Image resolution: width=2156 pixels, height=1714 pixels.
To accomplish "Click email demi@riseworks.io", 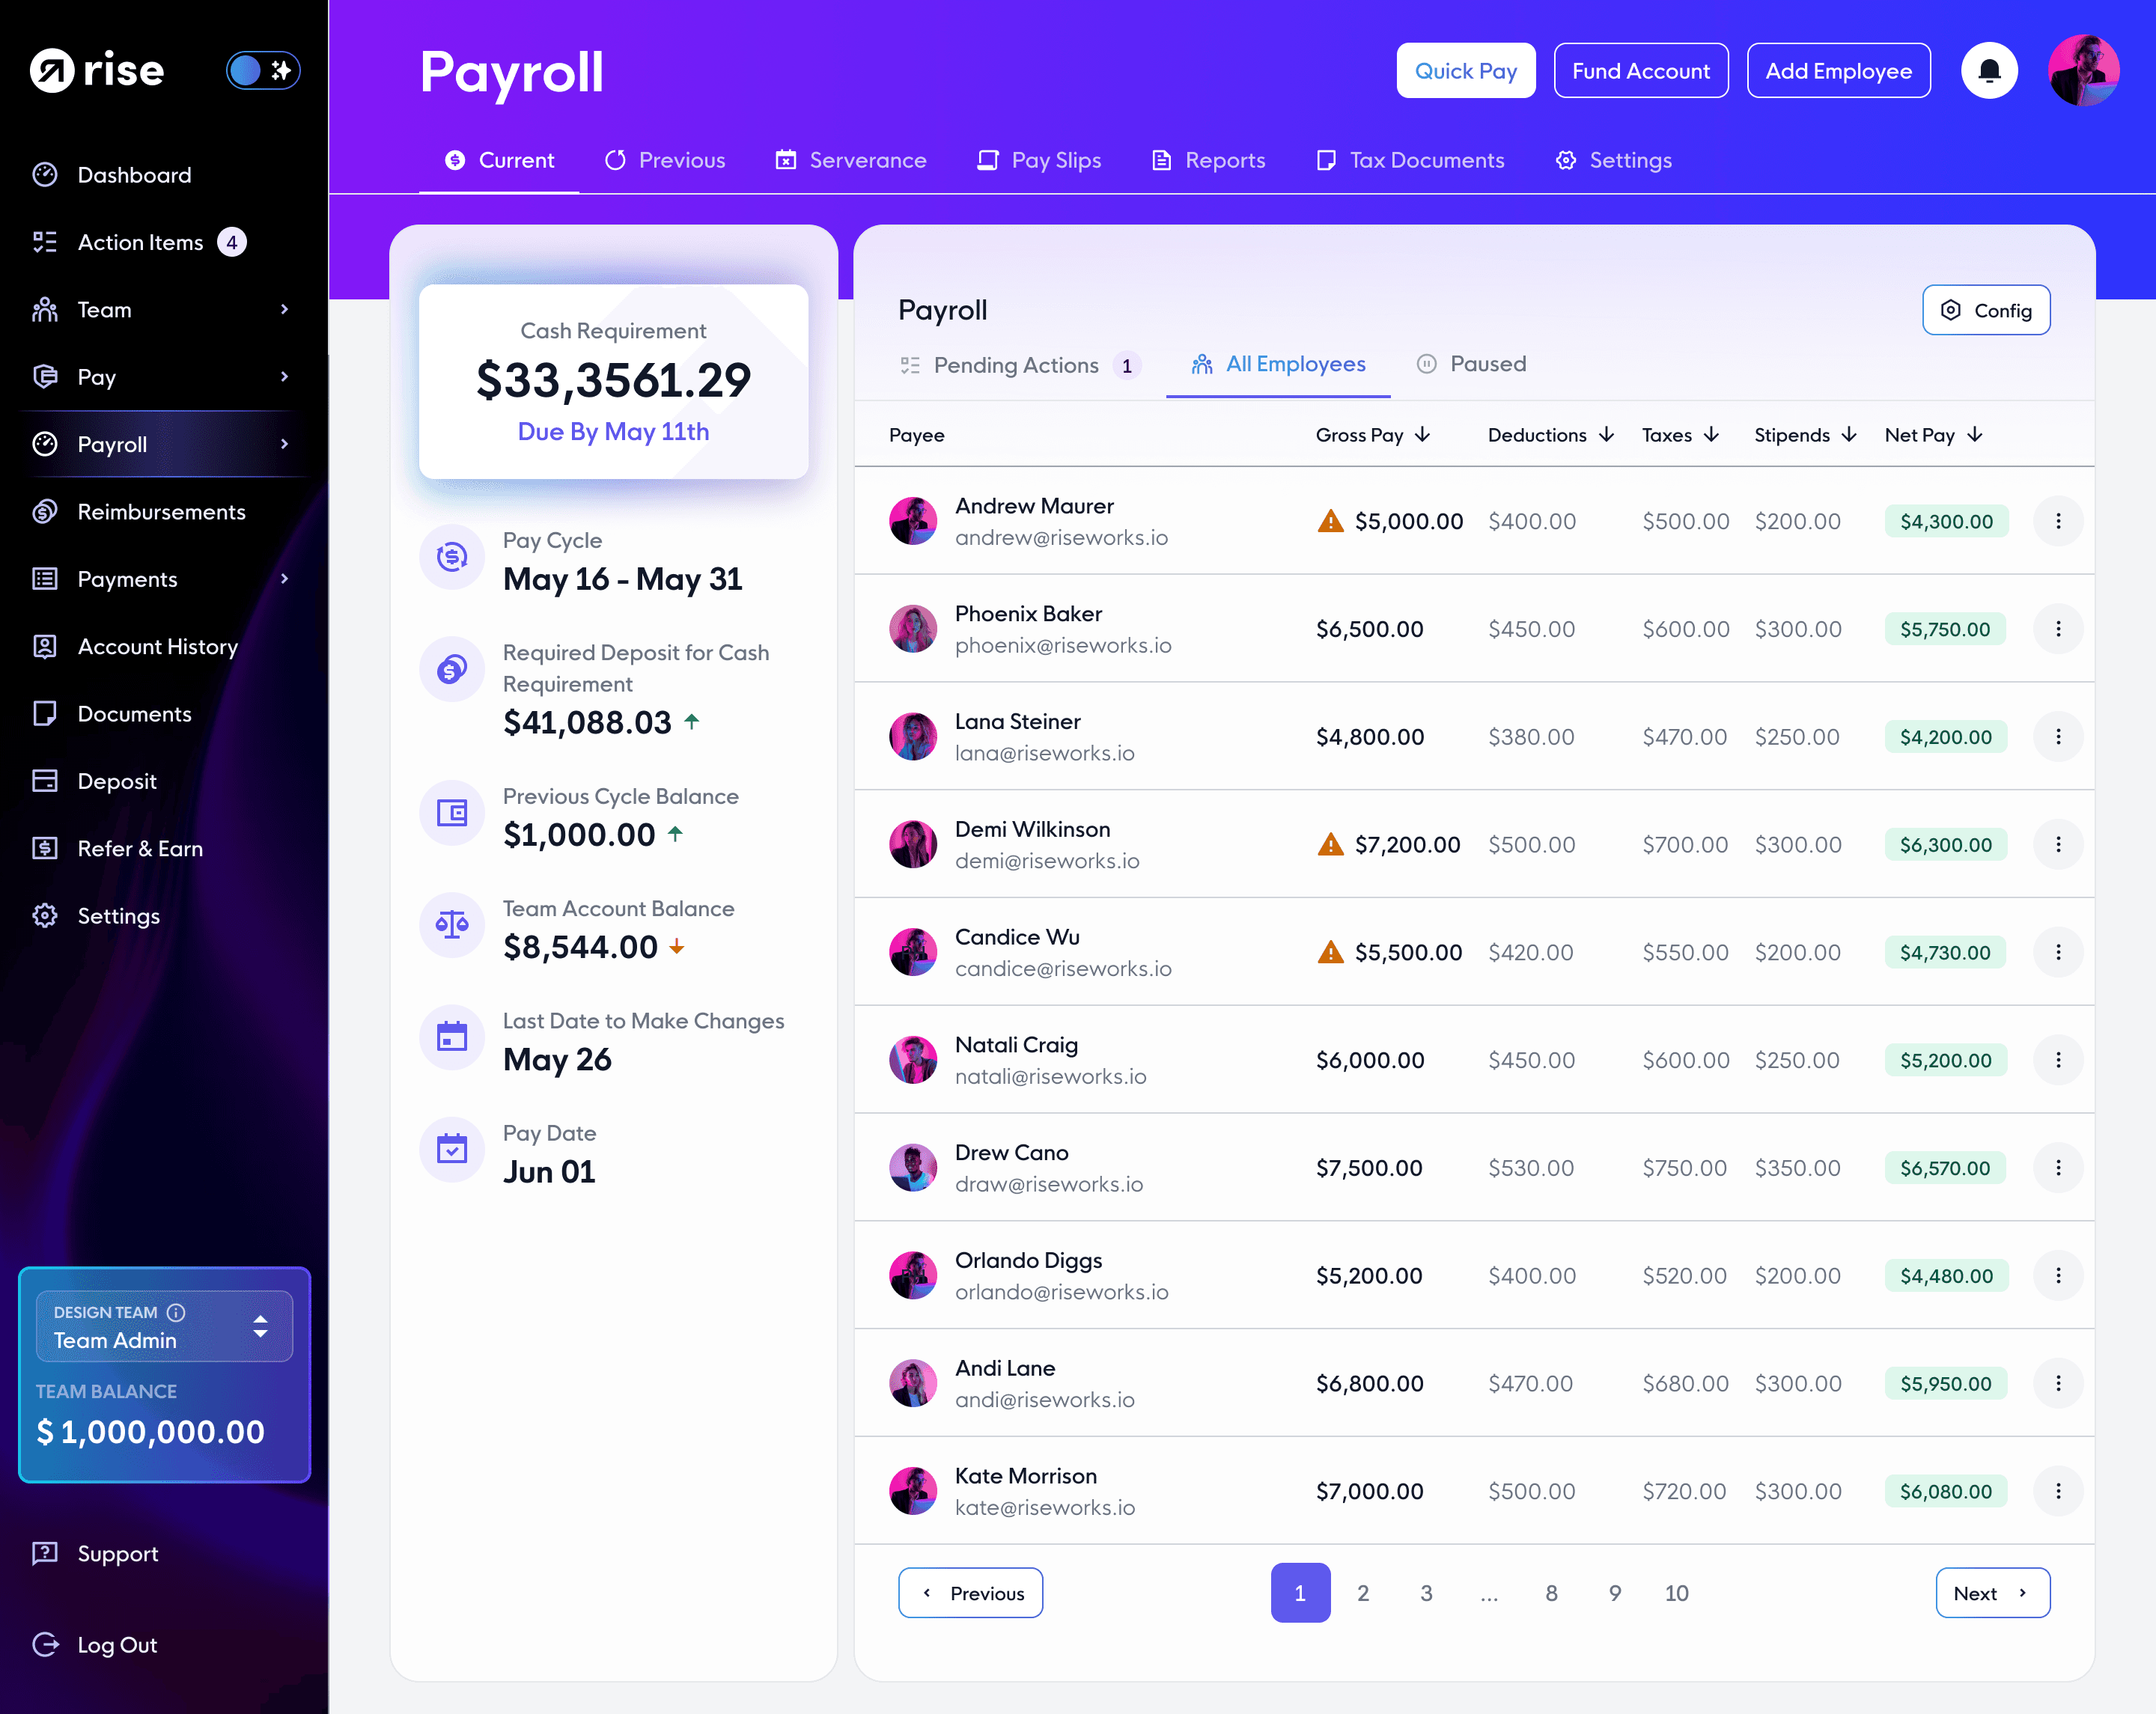I will click(1047, 861).
